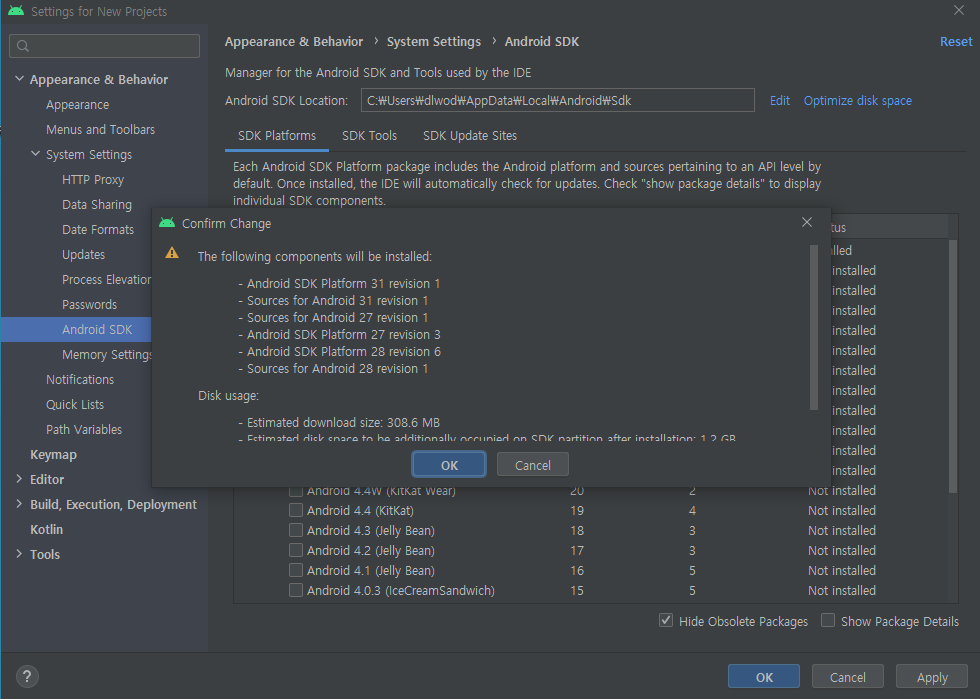Expand the Tools settings node
980x699 pixels.
(x=19, y=554)
